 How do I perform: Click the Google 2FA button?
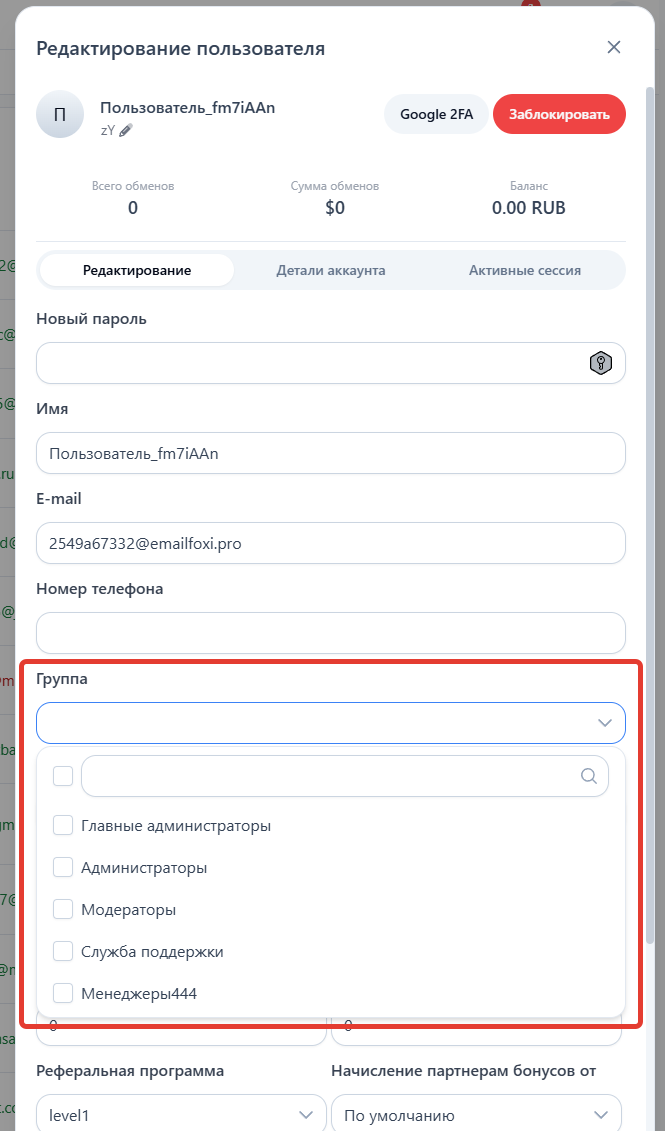437,114
